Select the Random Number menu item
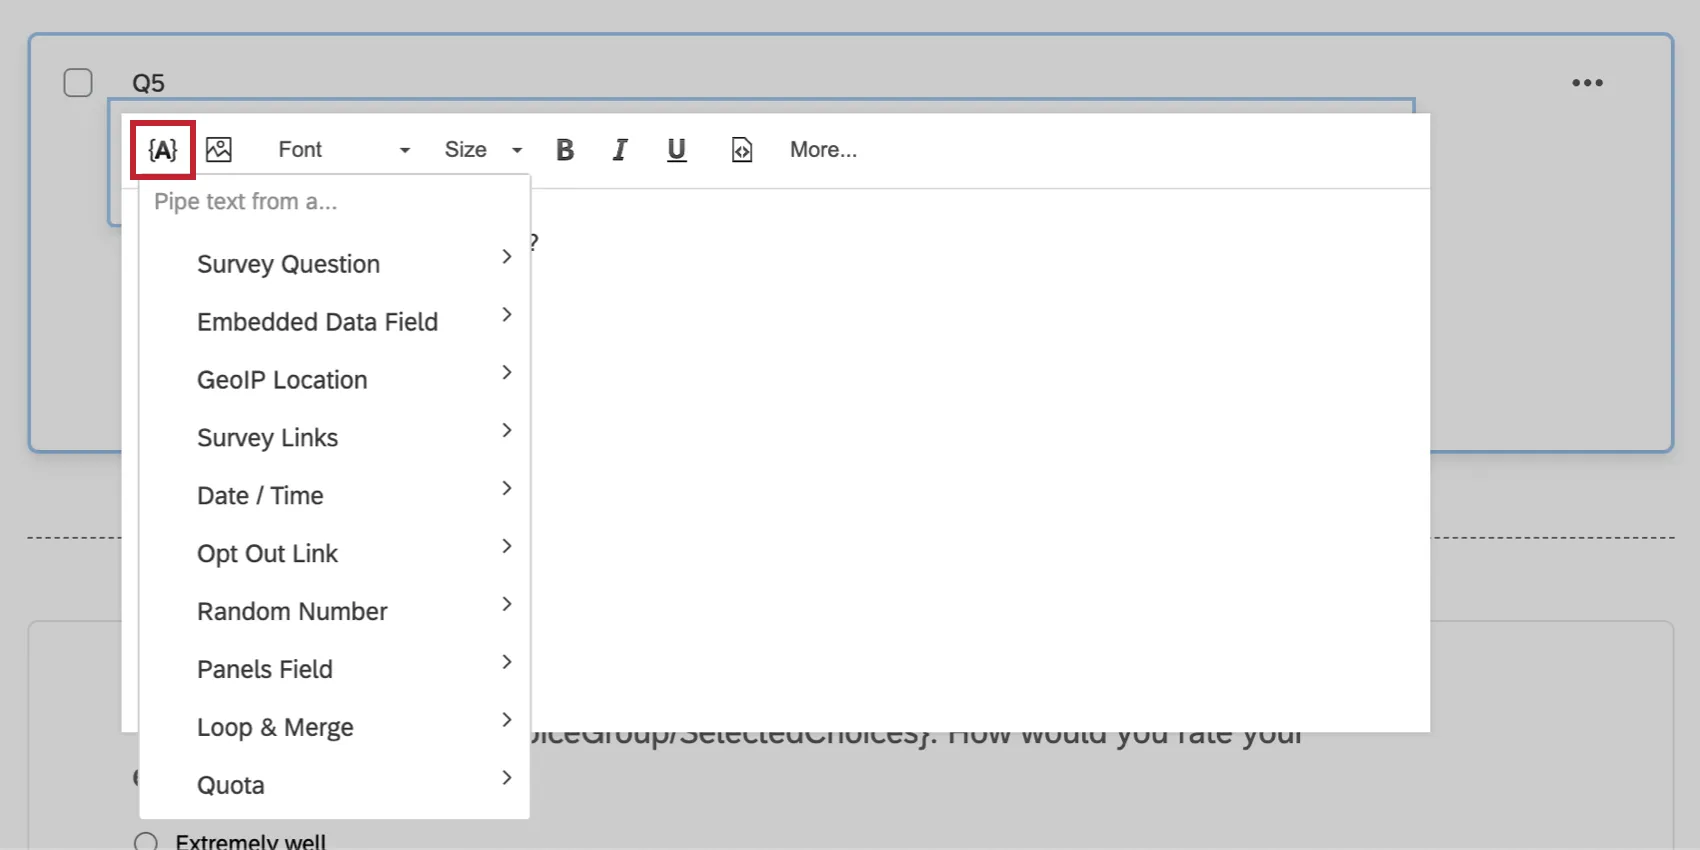 pyautogui.click(x=292, y=611)
